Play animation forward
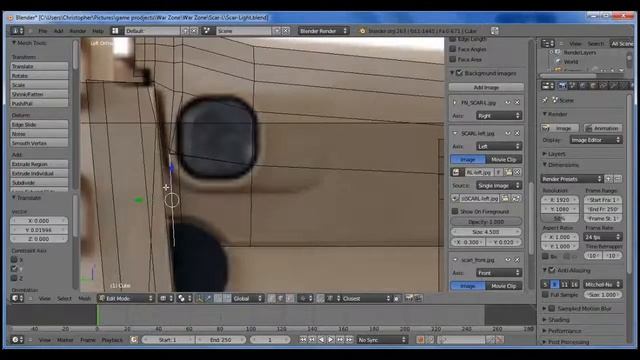Screen dimensions: 640x360 pyautogui.click(x=331, y=340)
